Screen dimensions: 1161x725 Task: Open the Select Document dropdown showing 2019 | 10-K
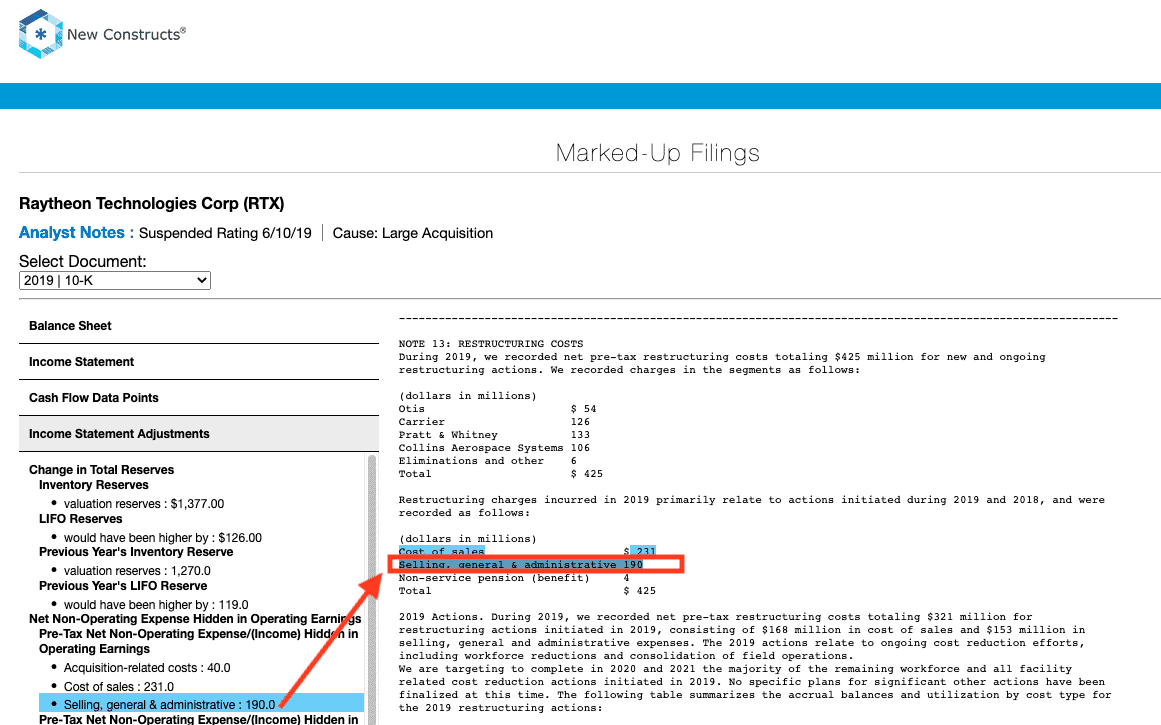[x=115, y=281]
